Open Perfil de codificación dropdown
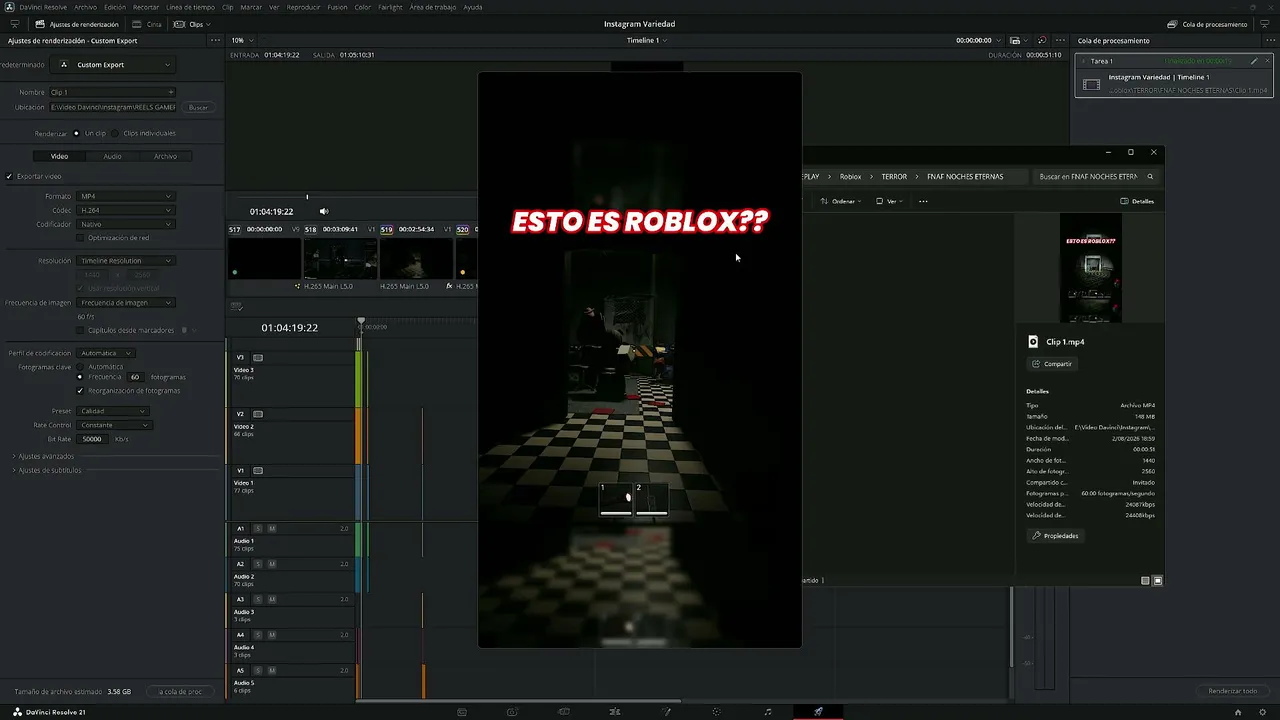 click(106, 353)
